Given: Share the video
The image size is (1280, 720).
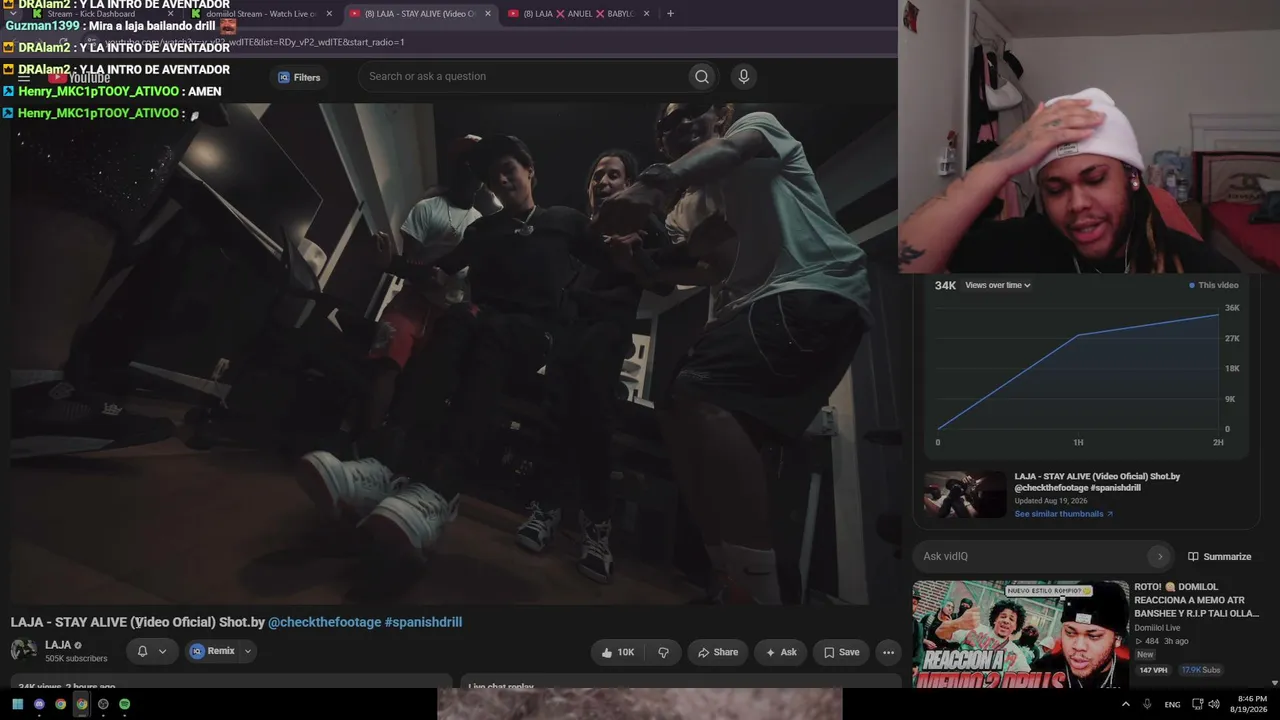Looking at the screenshot, I should (x=718, y=652).
